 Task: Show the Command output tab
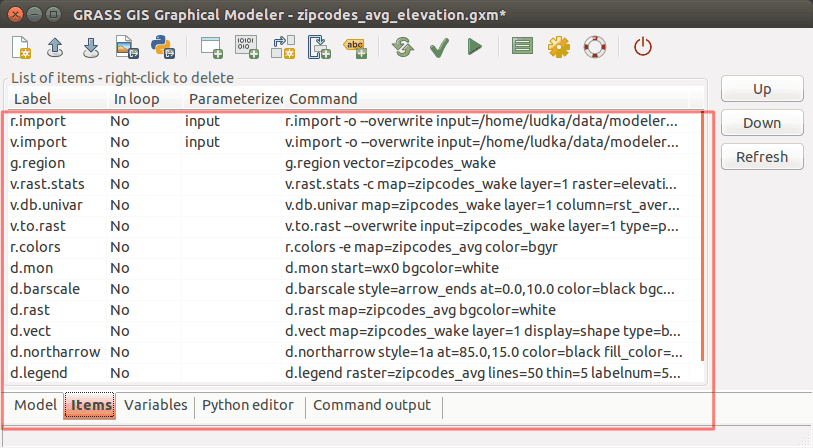coord(372,406)
